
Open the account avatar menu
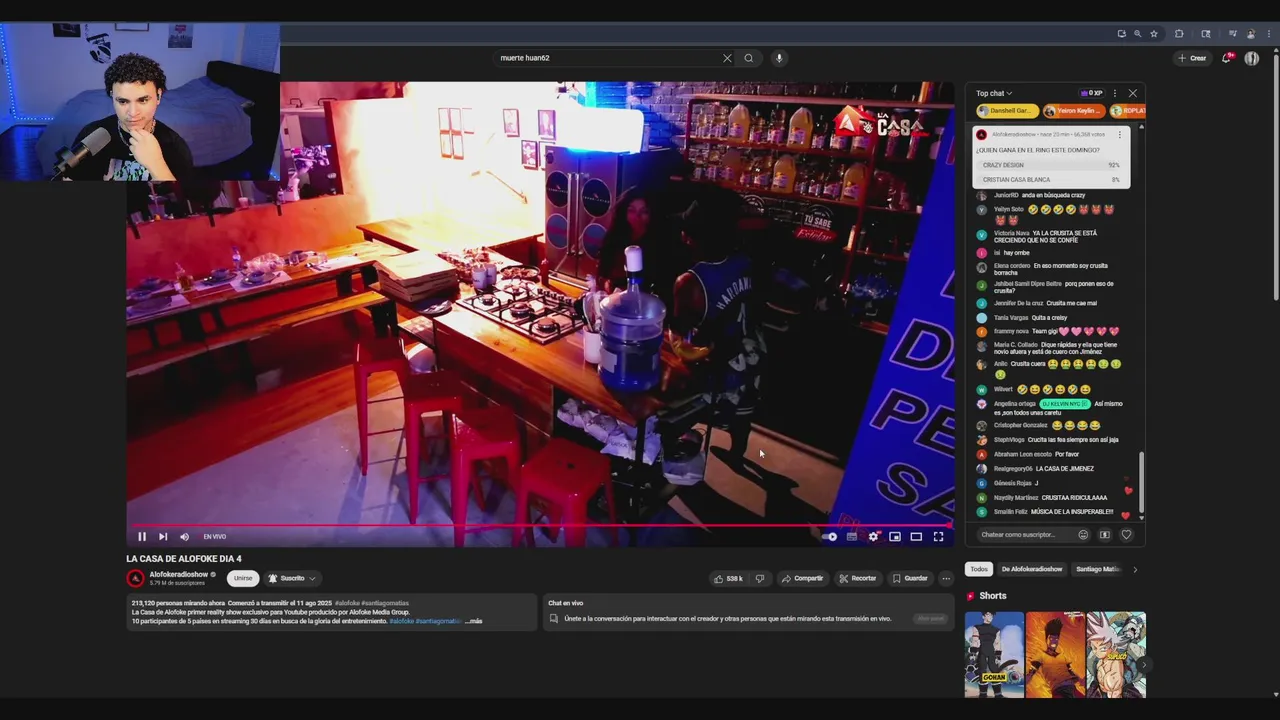1252,58
